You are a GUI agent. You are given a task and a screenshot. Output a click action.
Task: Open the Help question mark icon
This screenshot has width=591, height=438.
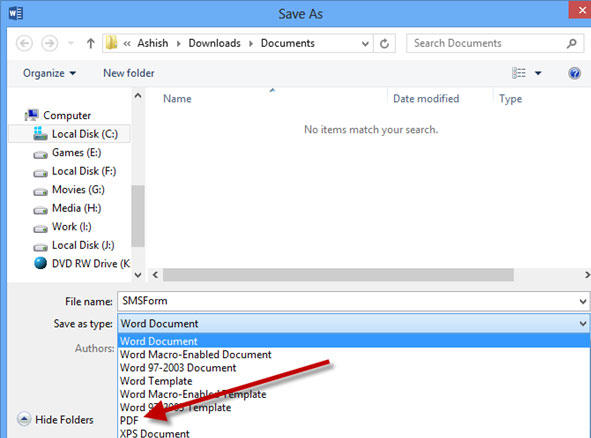tap(574, 73)
